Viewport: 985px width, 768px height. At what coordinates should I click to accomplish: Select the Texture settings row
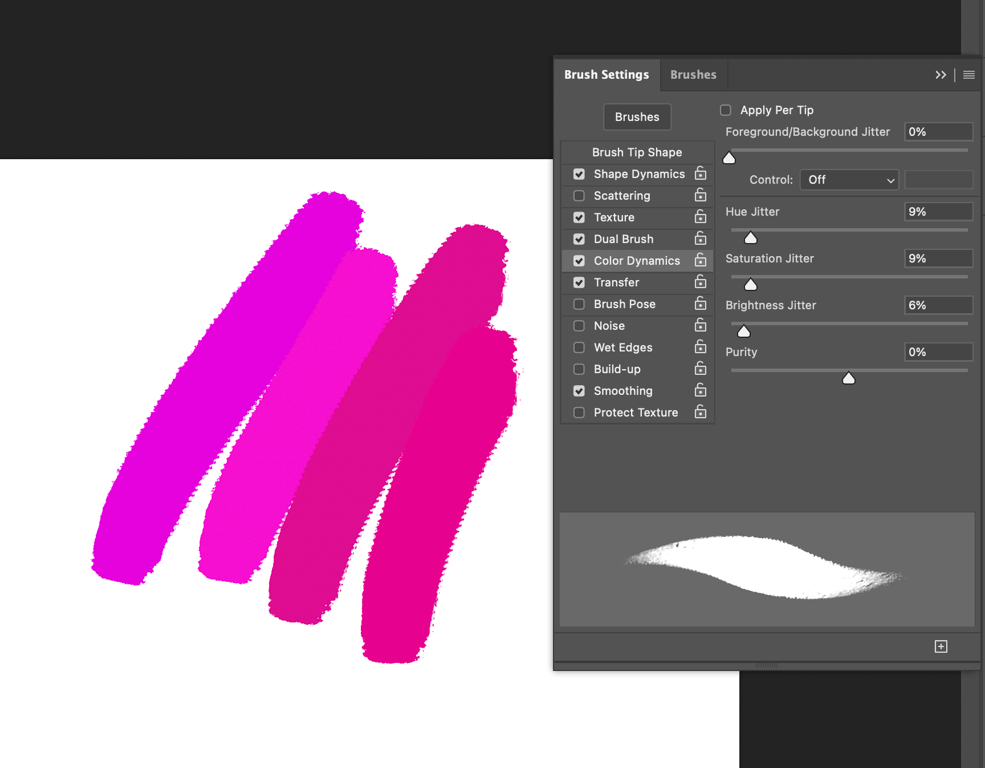point(637,217)
